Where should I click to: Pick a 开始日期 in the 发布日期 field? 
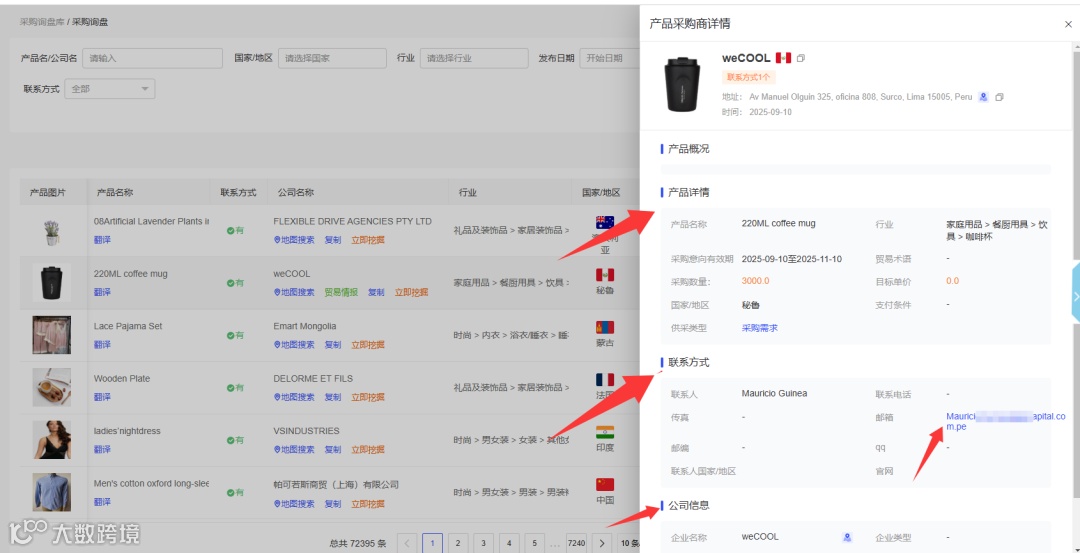[610, 59]
